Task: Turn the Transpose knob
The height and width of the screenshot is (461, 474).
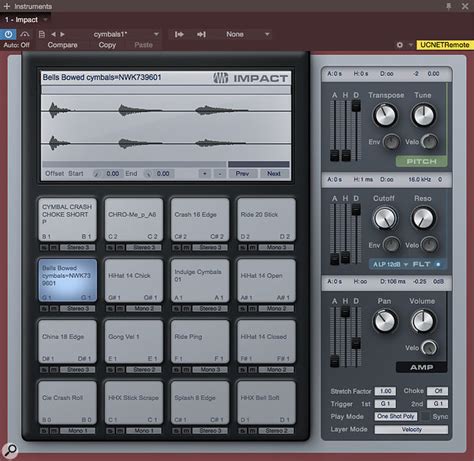Action: pos(385,115)
